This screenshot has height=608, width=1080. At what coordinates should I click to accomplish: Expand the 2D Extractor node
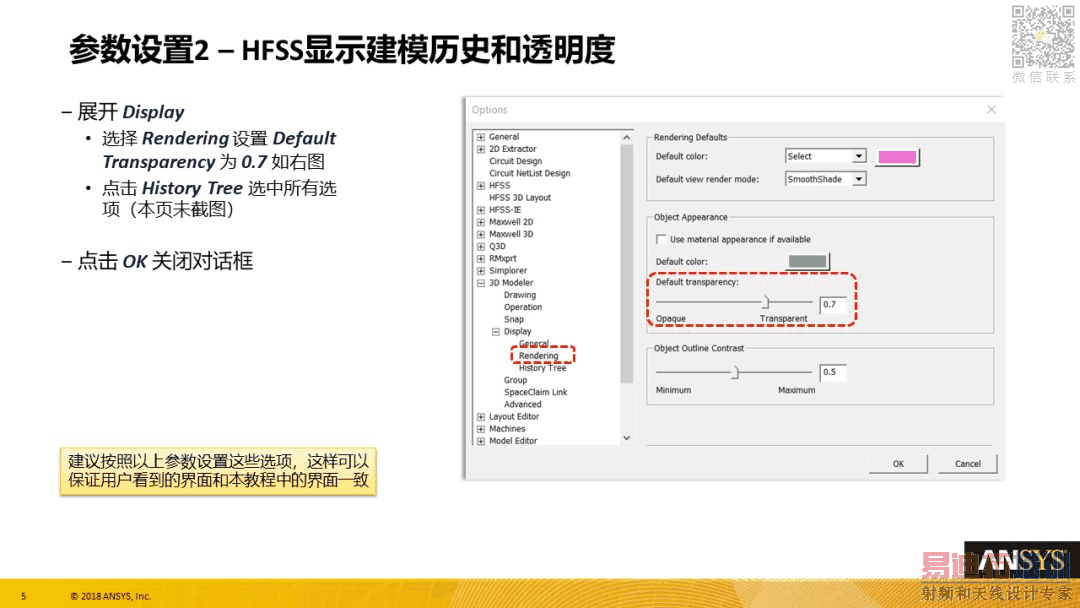pyautogui.click(x=481, y=149)
